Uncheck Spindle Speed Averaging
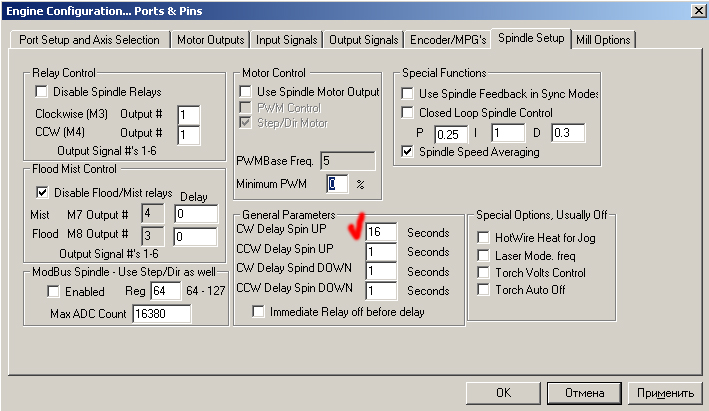This screenshot has height=411, width=709. (x=407, y=152)
